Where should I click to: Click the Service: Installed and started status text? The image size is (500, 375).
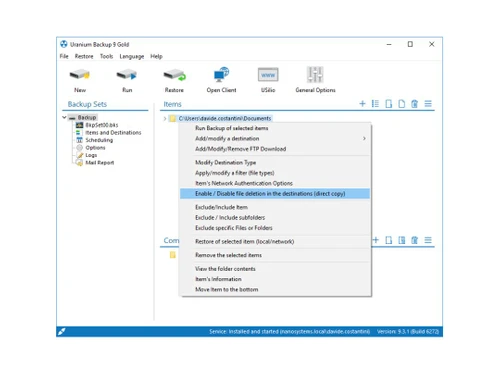coord(290,331)
